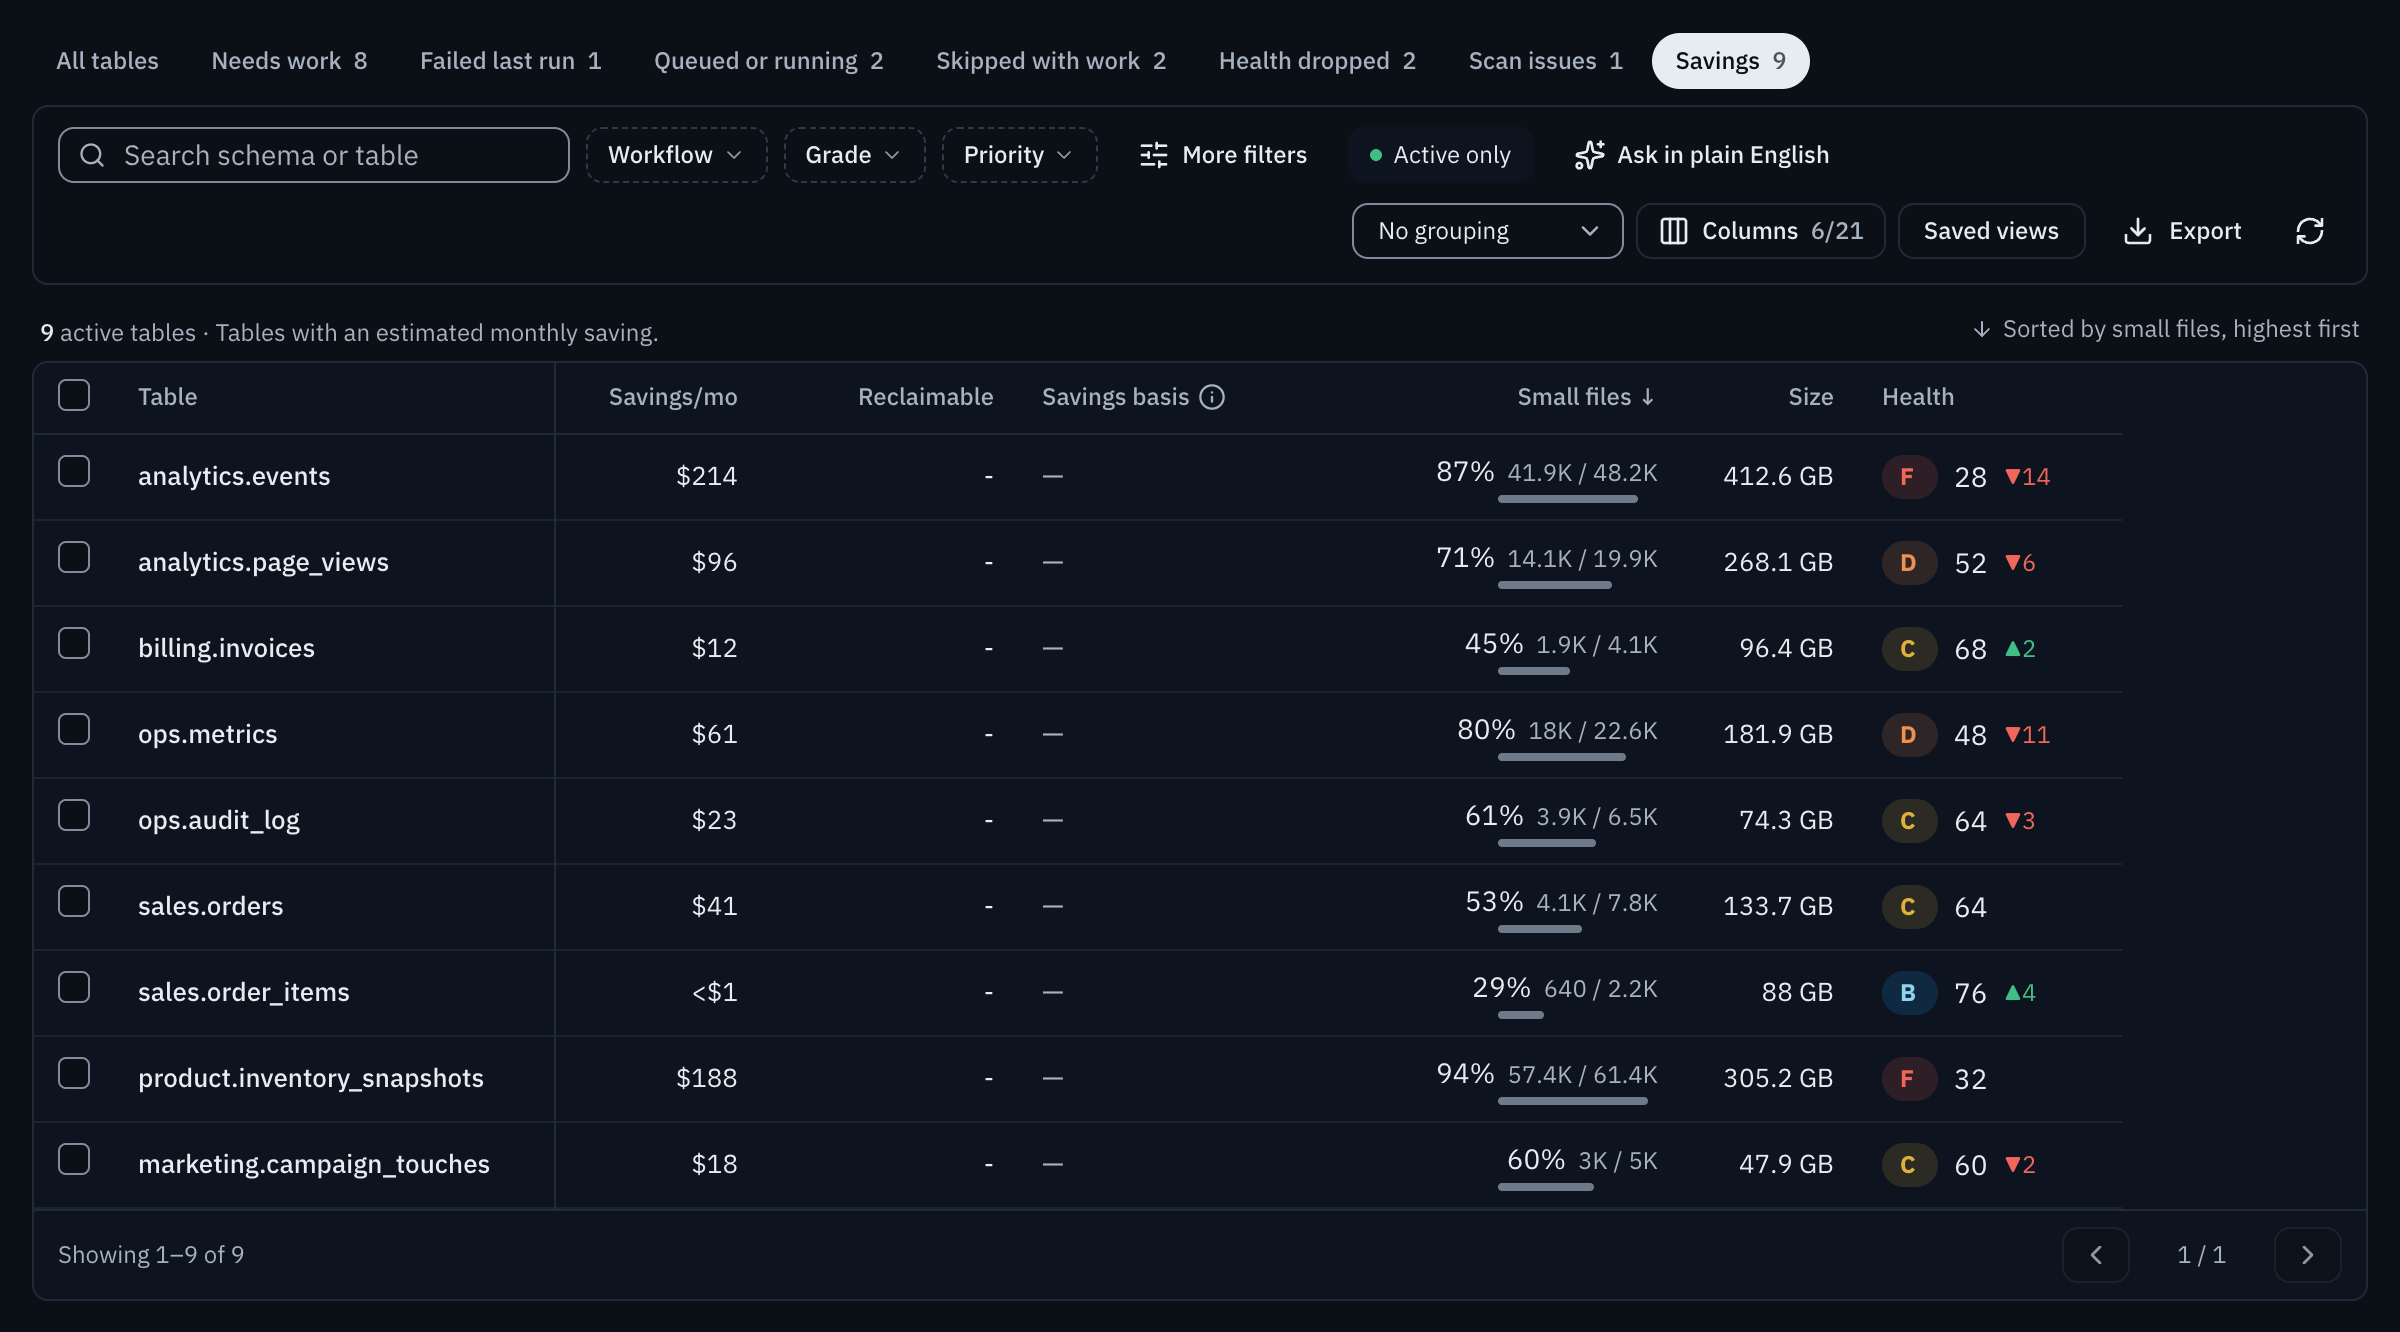Click the down 11 health trend on ops.metrics
The image size is (2400, 1332).
(x=2027, y=735)
